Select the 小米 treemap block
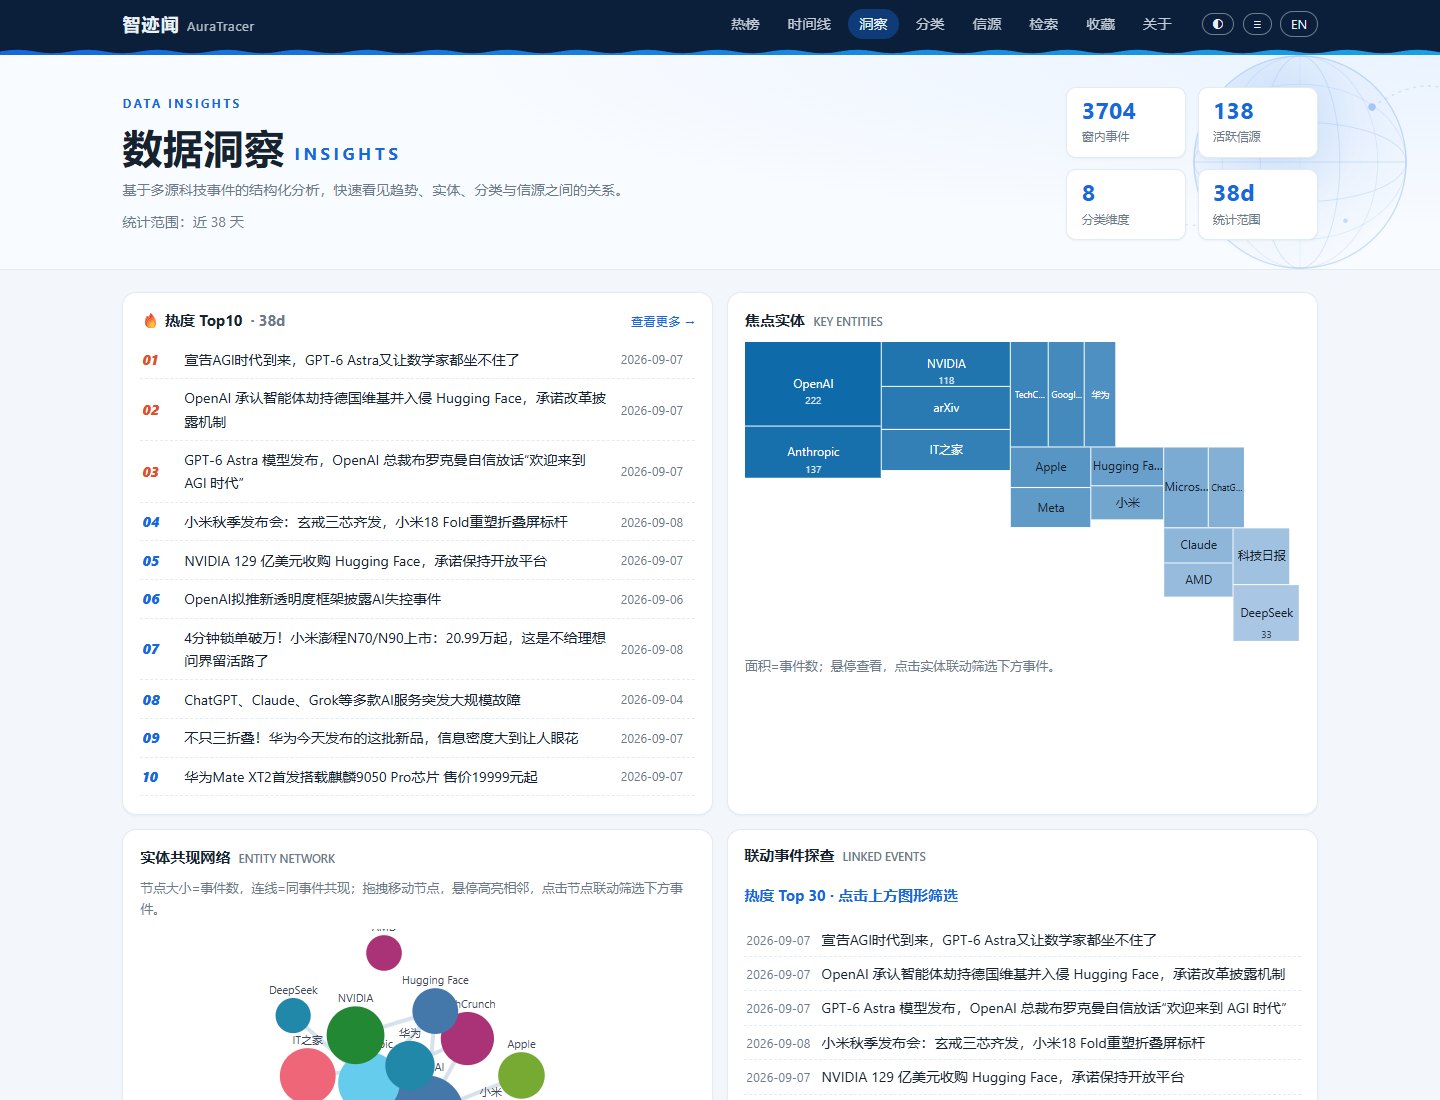 point(1127,503)
